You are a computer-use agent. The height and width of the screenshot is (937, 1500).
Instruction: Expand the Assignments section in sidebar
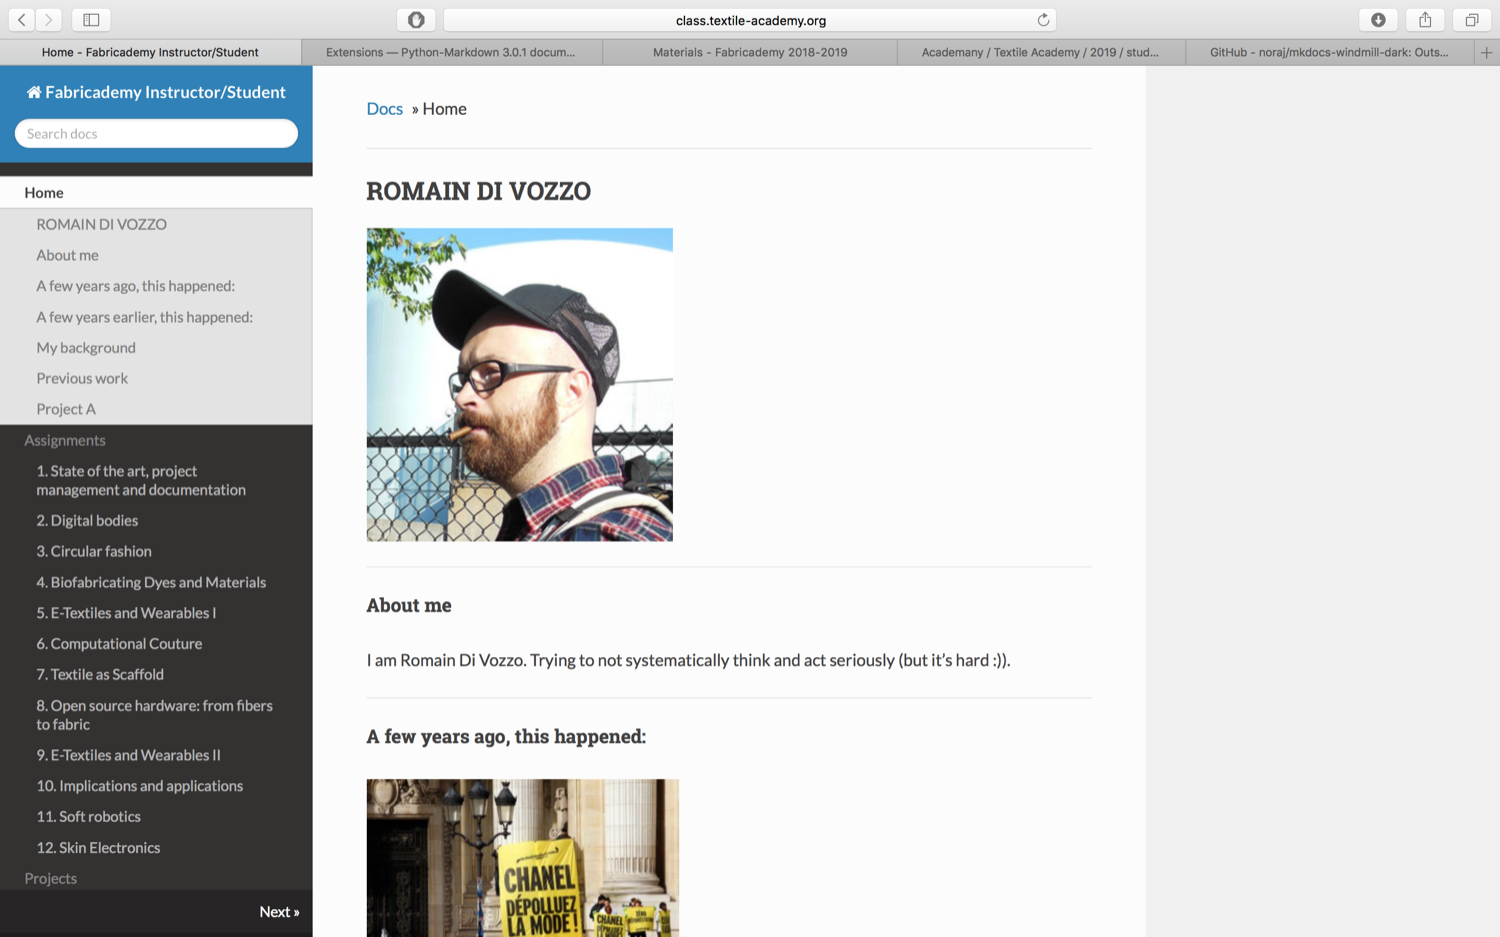[65, 440]
